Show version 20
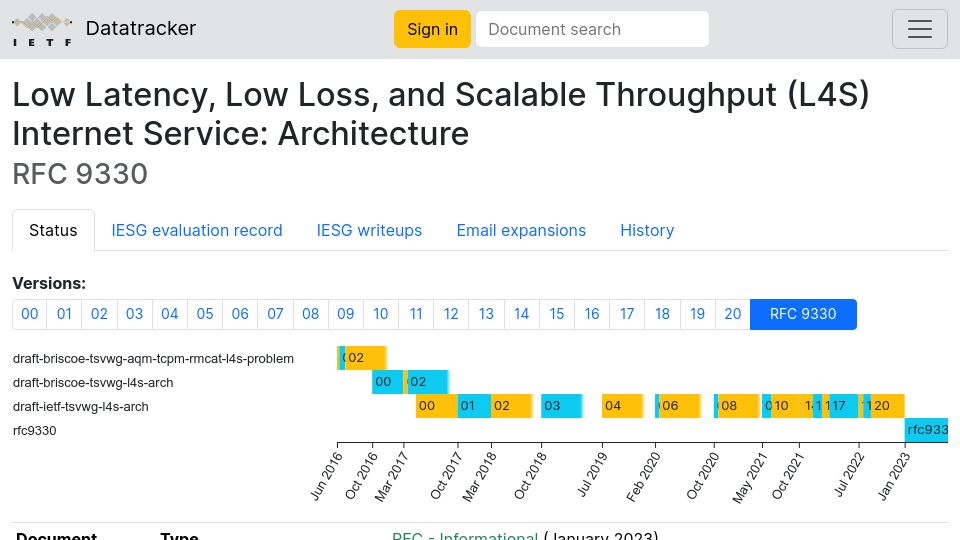Viewport: 960px width, 540px height. (733, 314)
